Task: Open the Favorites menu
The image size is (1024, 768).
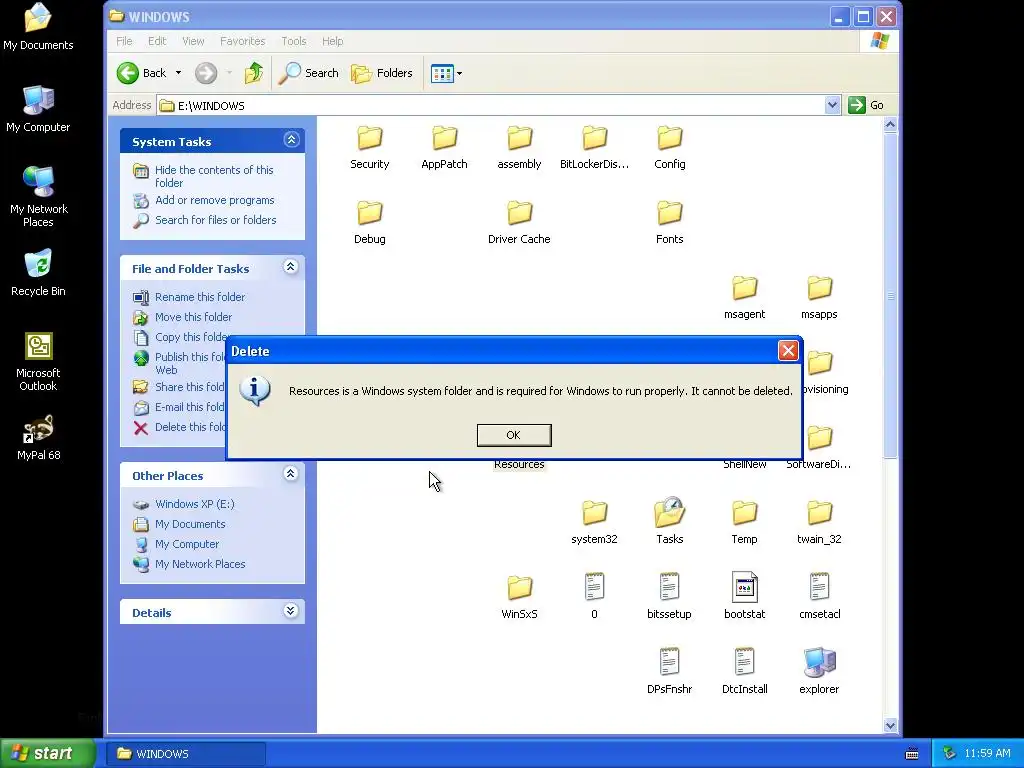Action: tap(242, 41)
